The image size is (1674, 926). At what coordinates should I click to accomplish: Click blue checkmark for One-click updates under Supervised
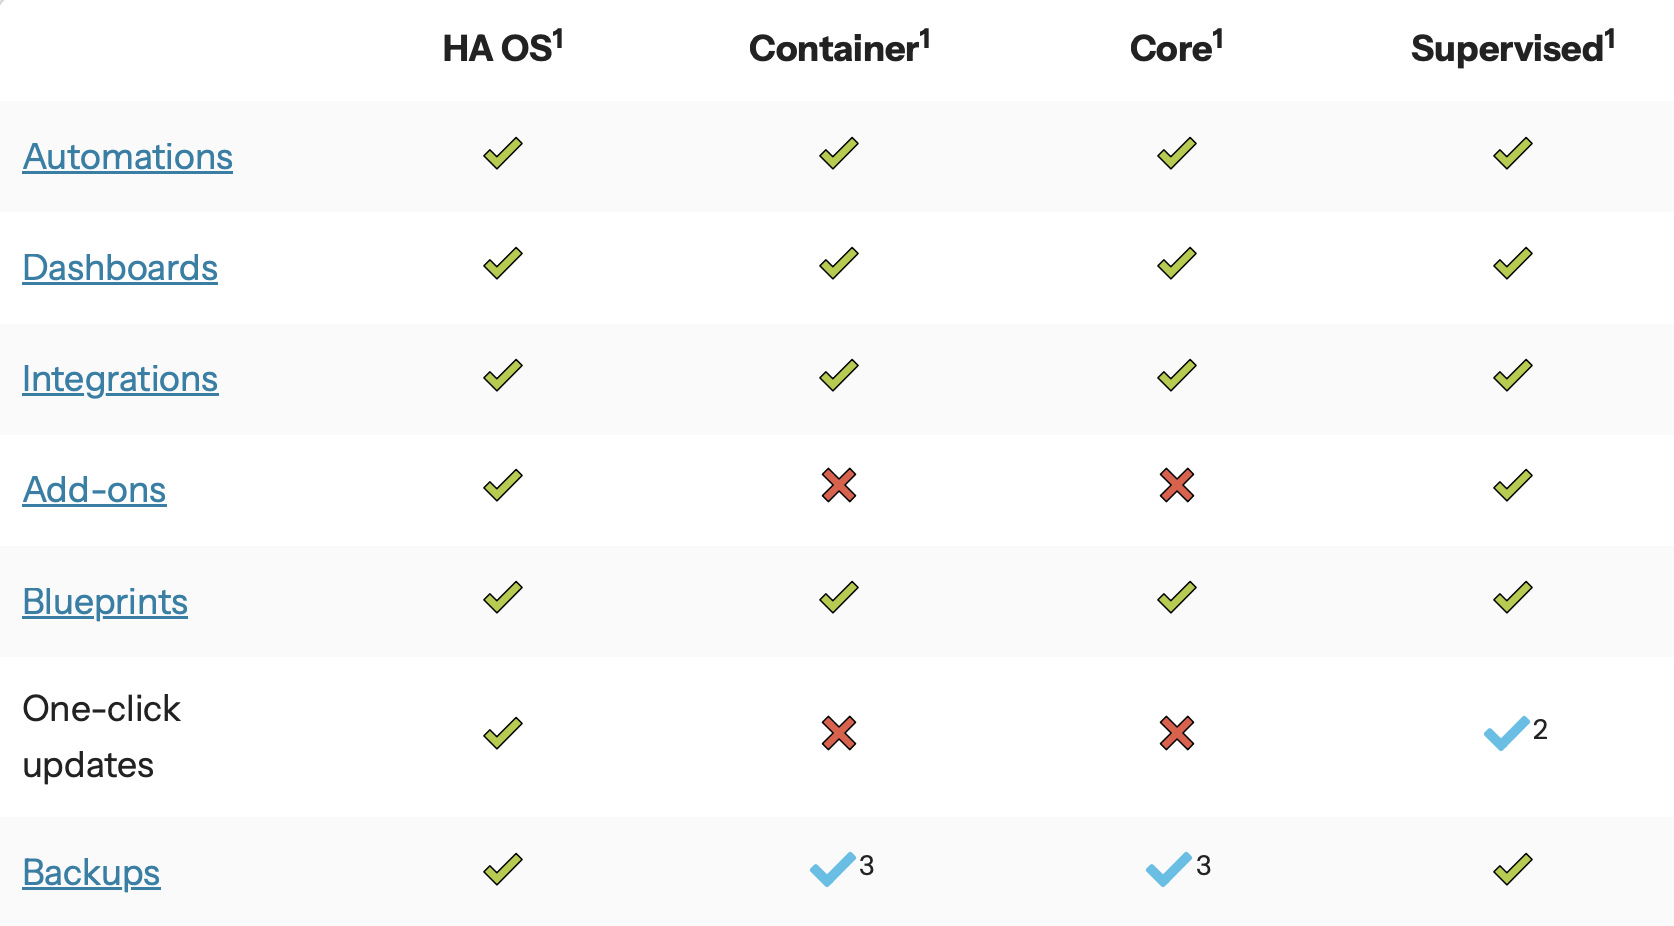pos(1506,733)
